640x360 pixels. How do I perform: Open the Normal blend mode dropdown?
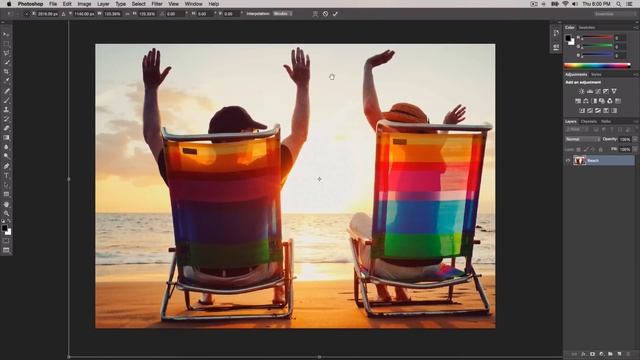(x=582, y=139)
